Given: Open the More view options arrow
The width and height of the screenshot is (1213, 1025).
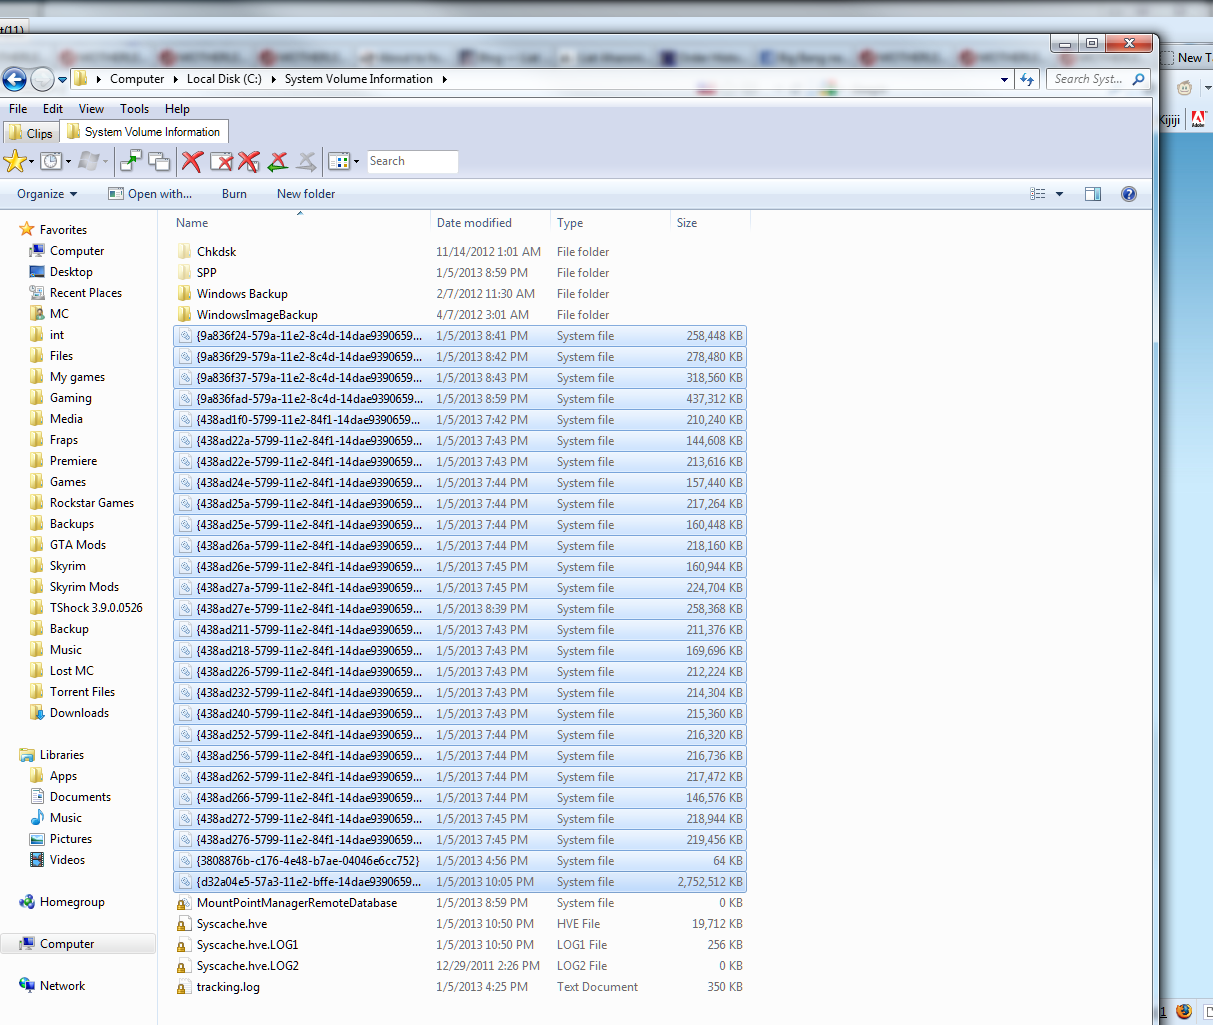Looking at the screenshot, I should (x=1059, y=194).
